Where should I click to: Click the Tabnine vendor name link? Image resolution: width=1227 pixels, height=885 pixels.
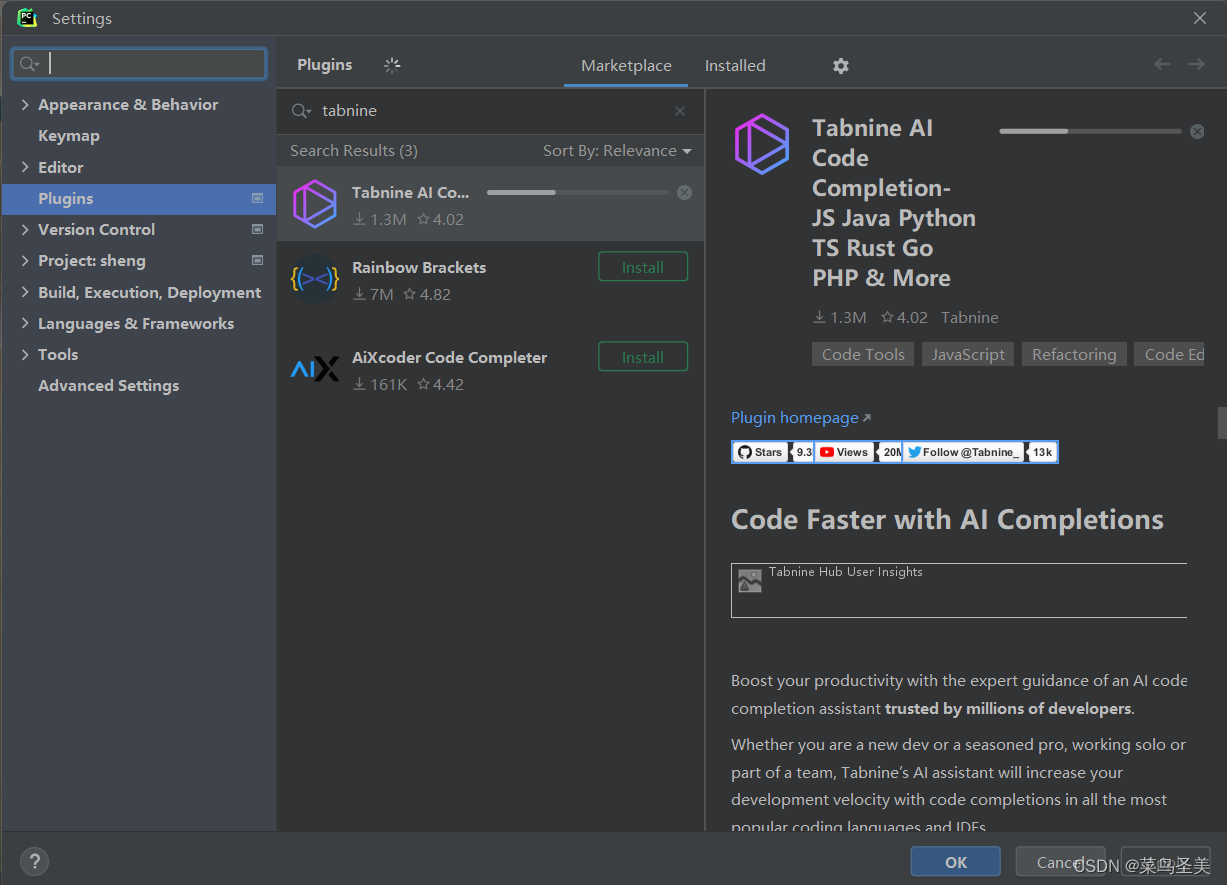pos(969,318)
